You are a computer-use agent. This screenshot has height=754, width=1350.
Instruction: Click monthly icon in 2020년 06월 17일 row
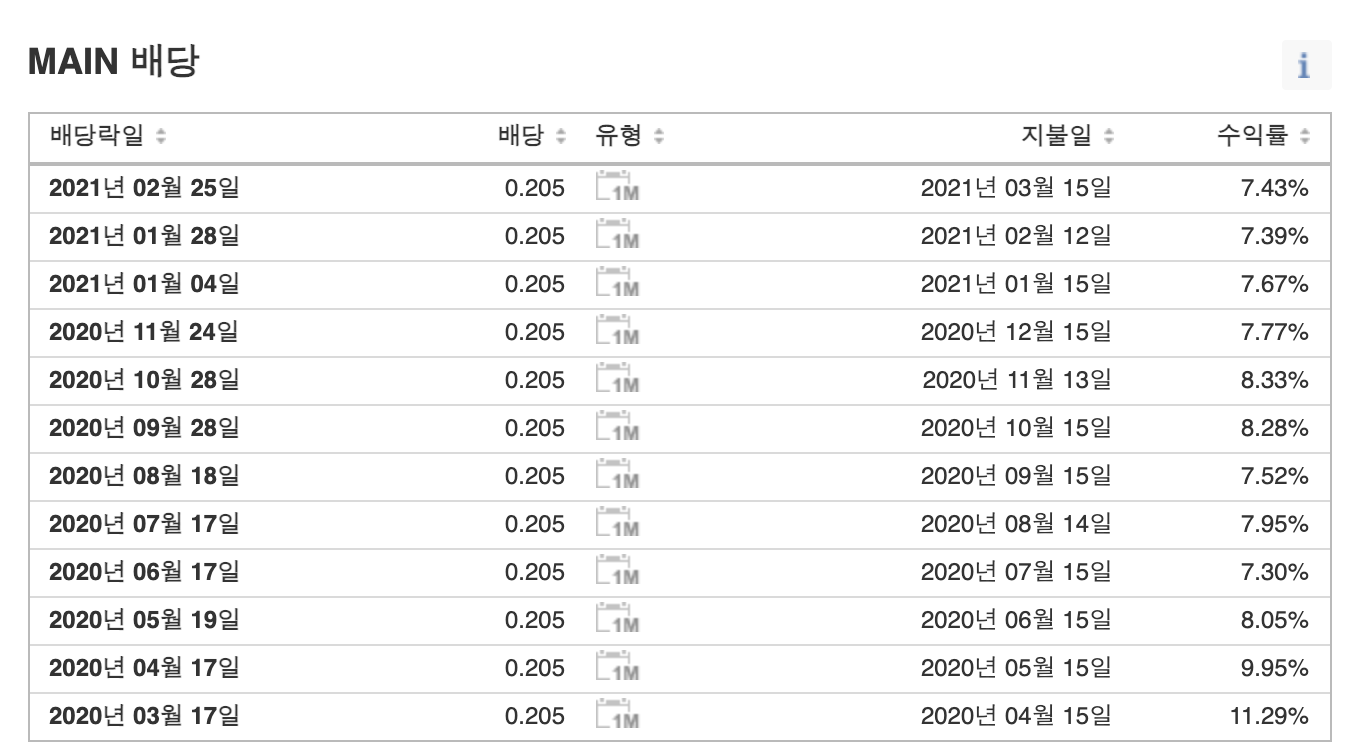pos(617,572)
